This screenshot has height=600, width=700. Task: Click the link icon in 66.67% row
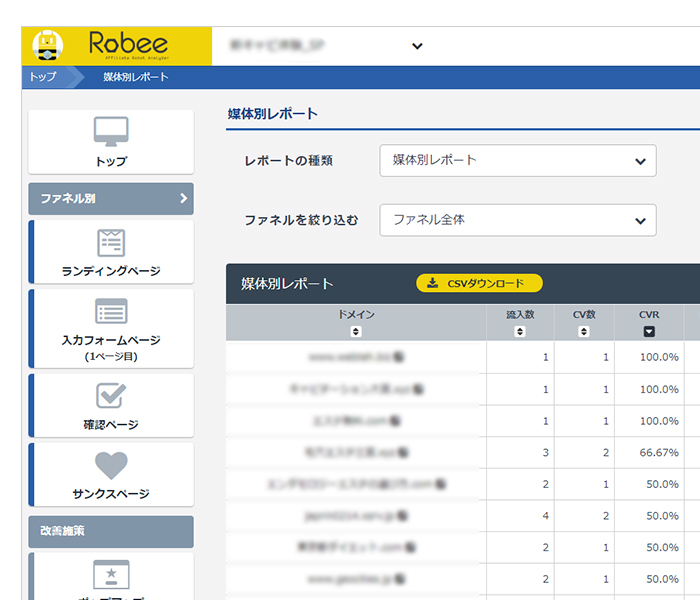[x=403, y=453]
